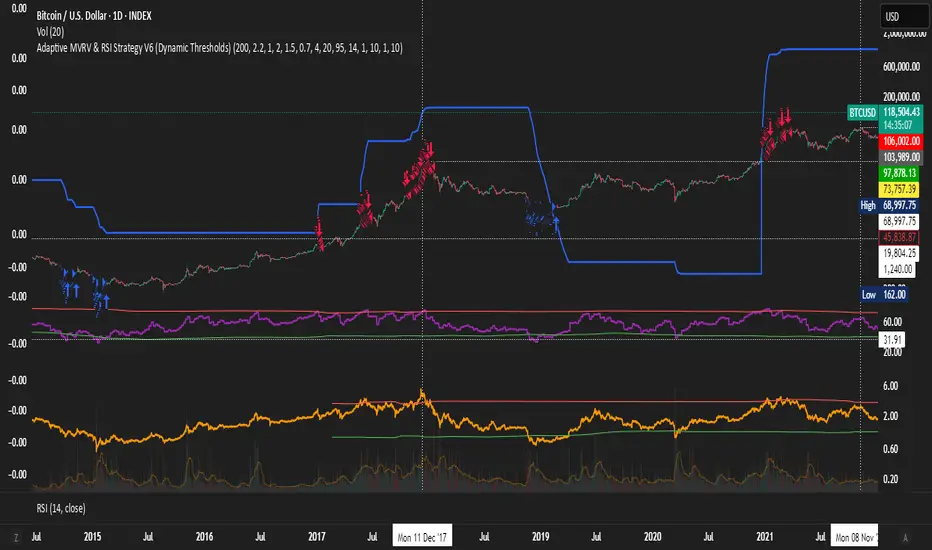Click the 19,804.25 price label
This screenshot has width=932, height=550.
899,253
